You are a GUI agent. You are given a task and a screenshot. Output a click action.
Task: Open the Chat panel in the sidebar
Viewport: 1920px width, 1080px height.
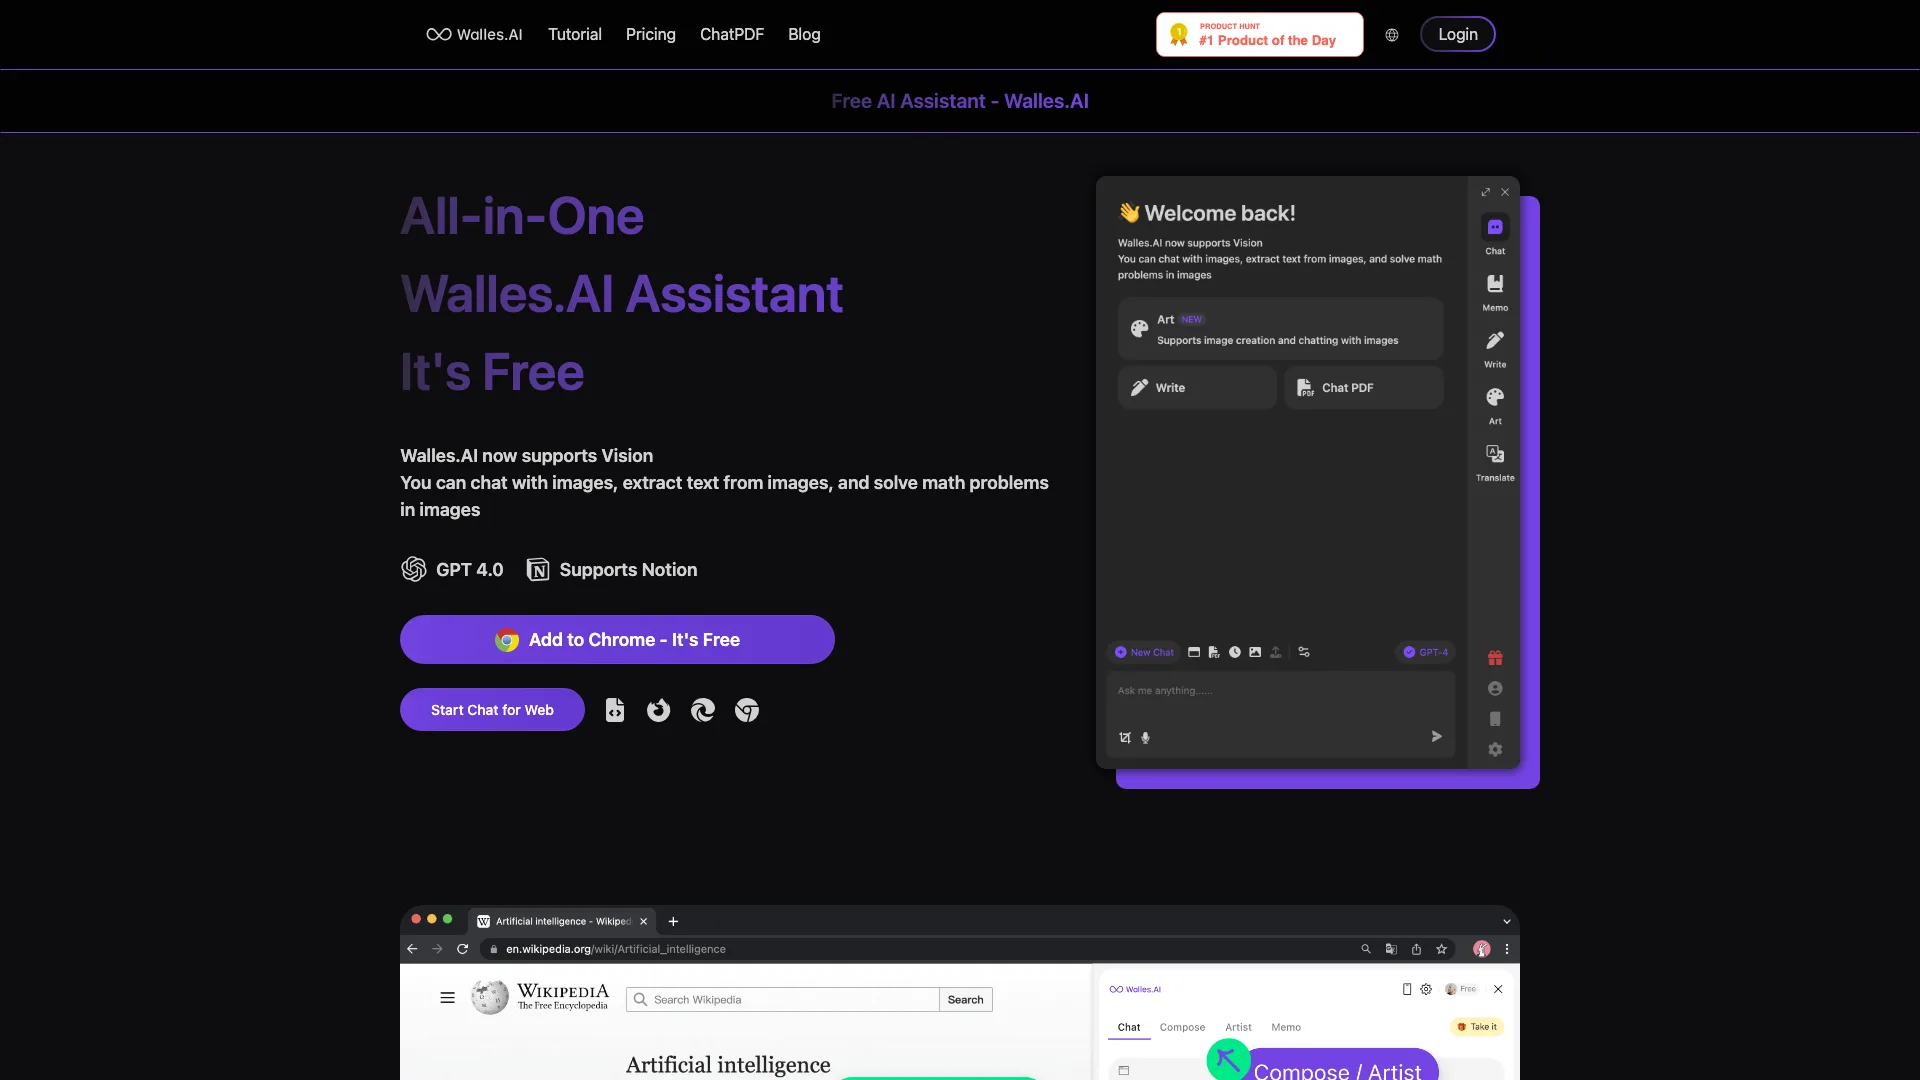coord(1495,236)
